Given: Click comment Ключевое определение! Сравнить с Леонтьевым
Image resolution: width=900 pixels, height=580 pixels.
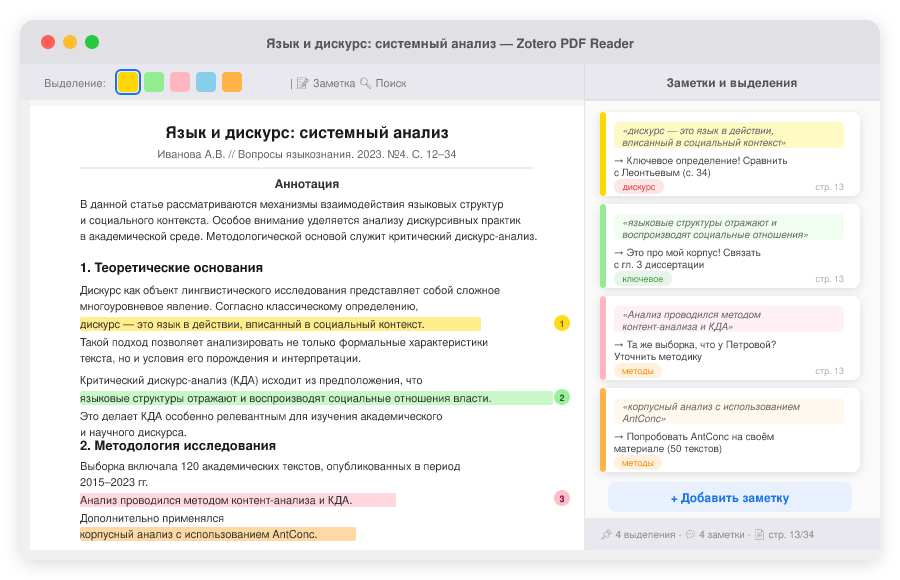Looking at the screenshot, I should coord(700,167).
